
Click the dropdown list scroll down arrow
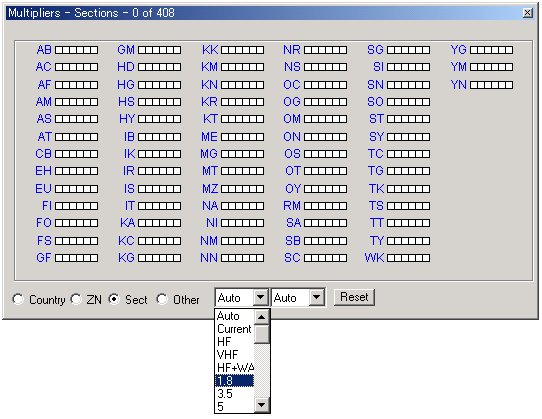coord(262,405)
